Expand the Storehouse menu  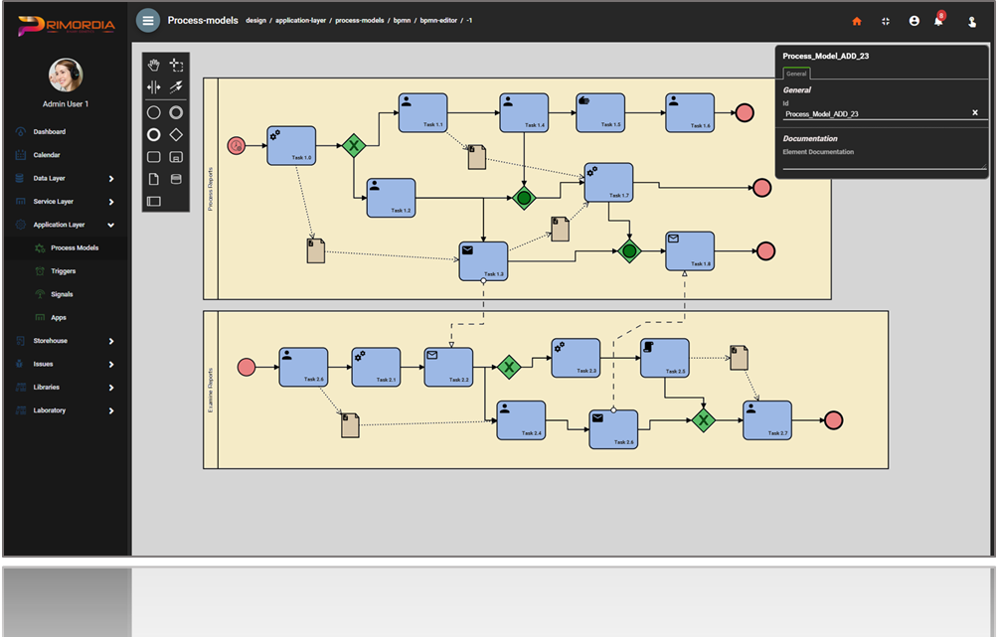(x=66, y=341)
